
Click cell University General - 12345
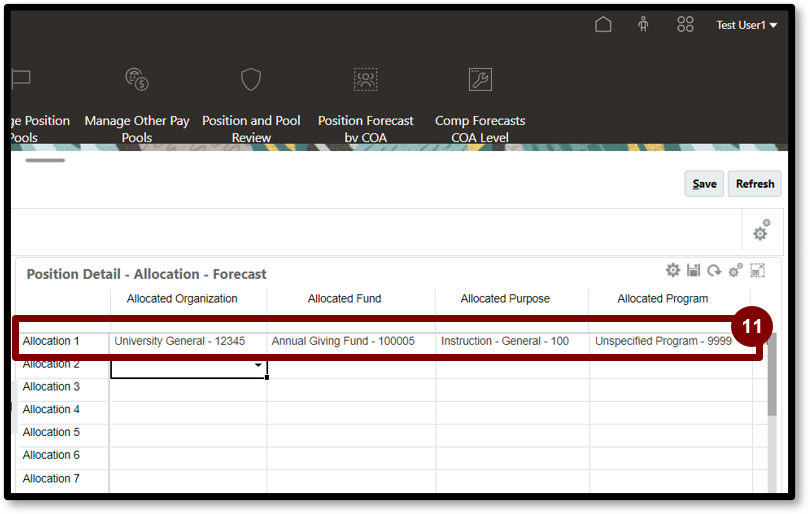tap(180, 341)
